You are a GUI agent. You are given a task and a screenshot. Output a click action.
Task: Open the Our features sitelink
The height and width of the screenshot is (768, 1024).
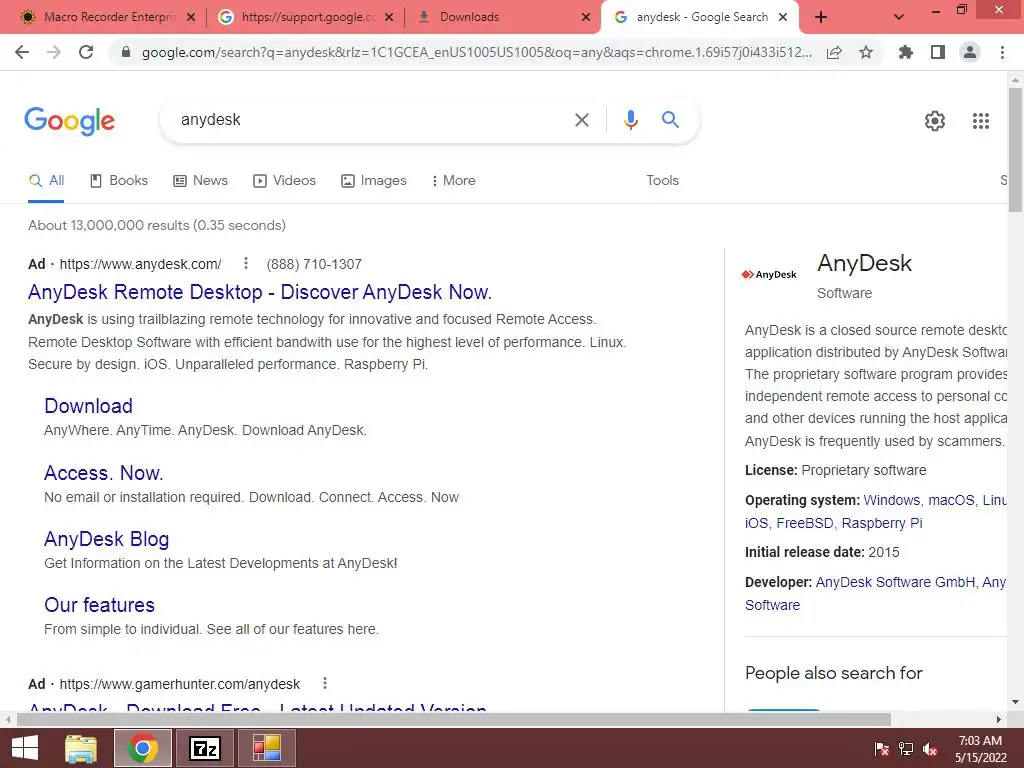coord(99,605)
